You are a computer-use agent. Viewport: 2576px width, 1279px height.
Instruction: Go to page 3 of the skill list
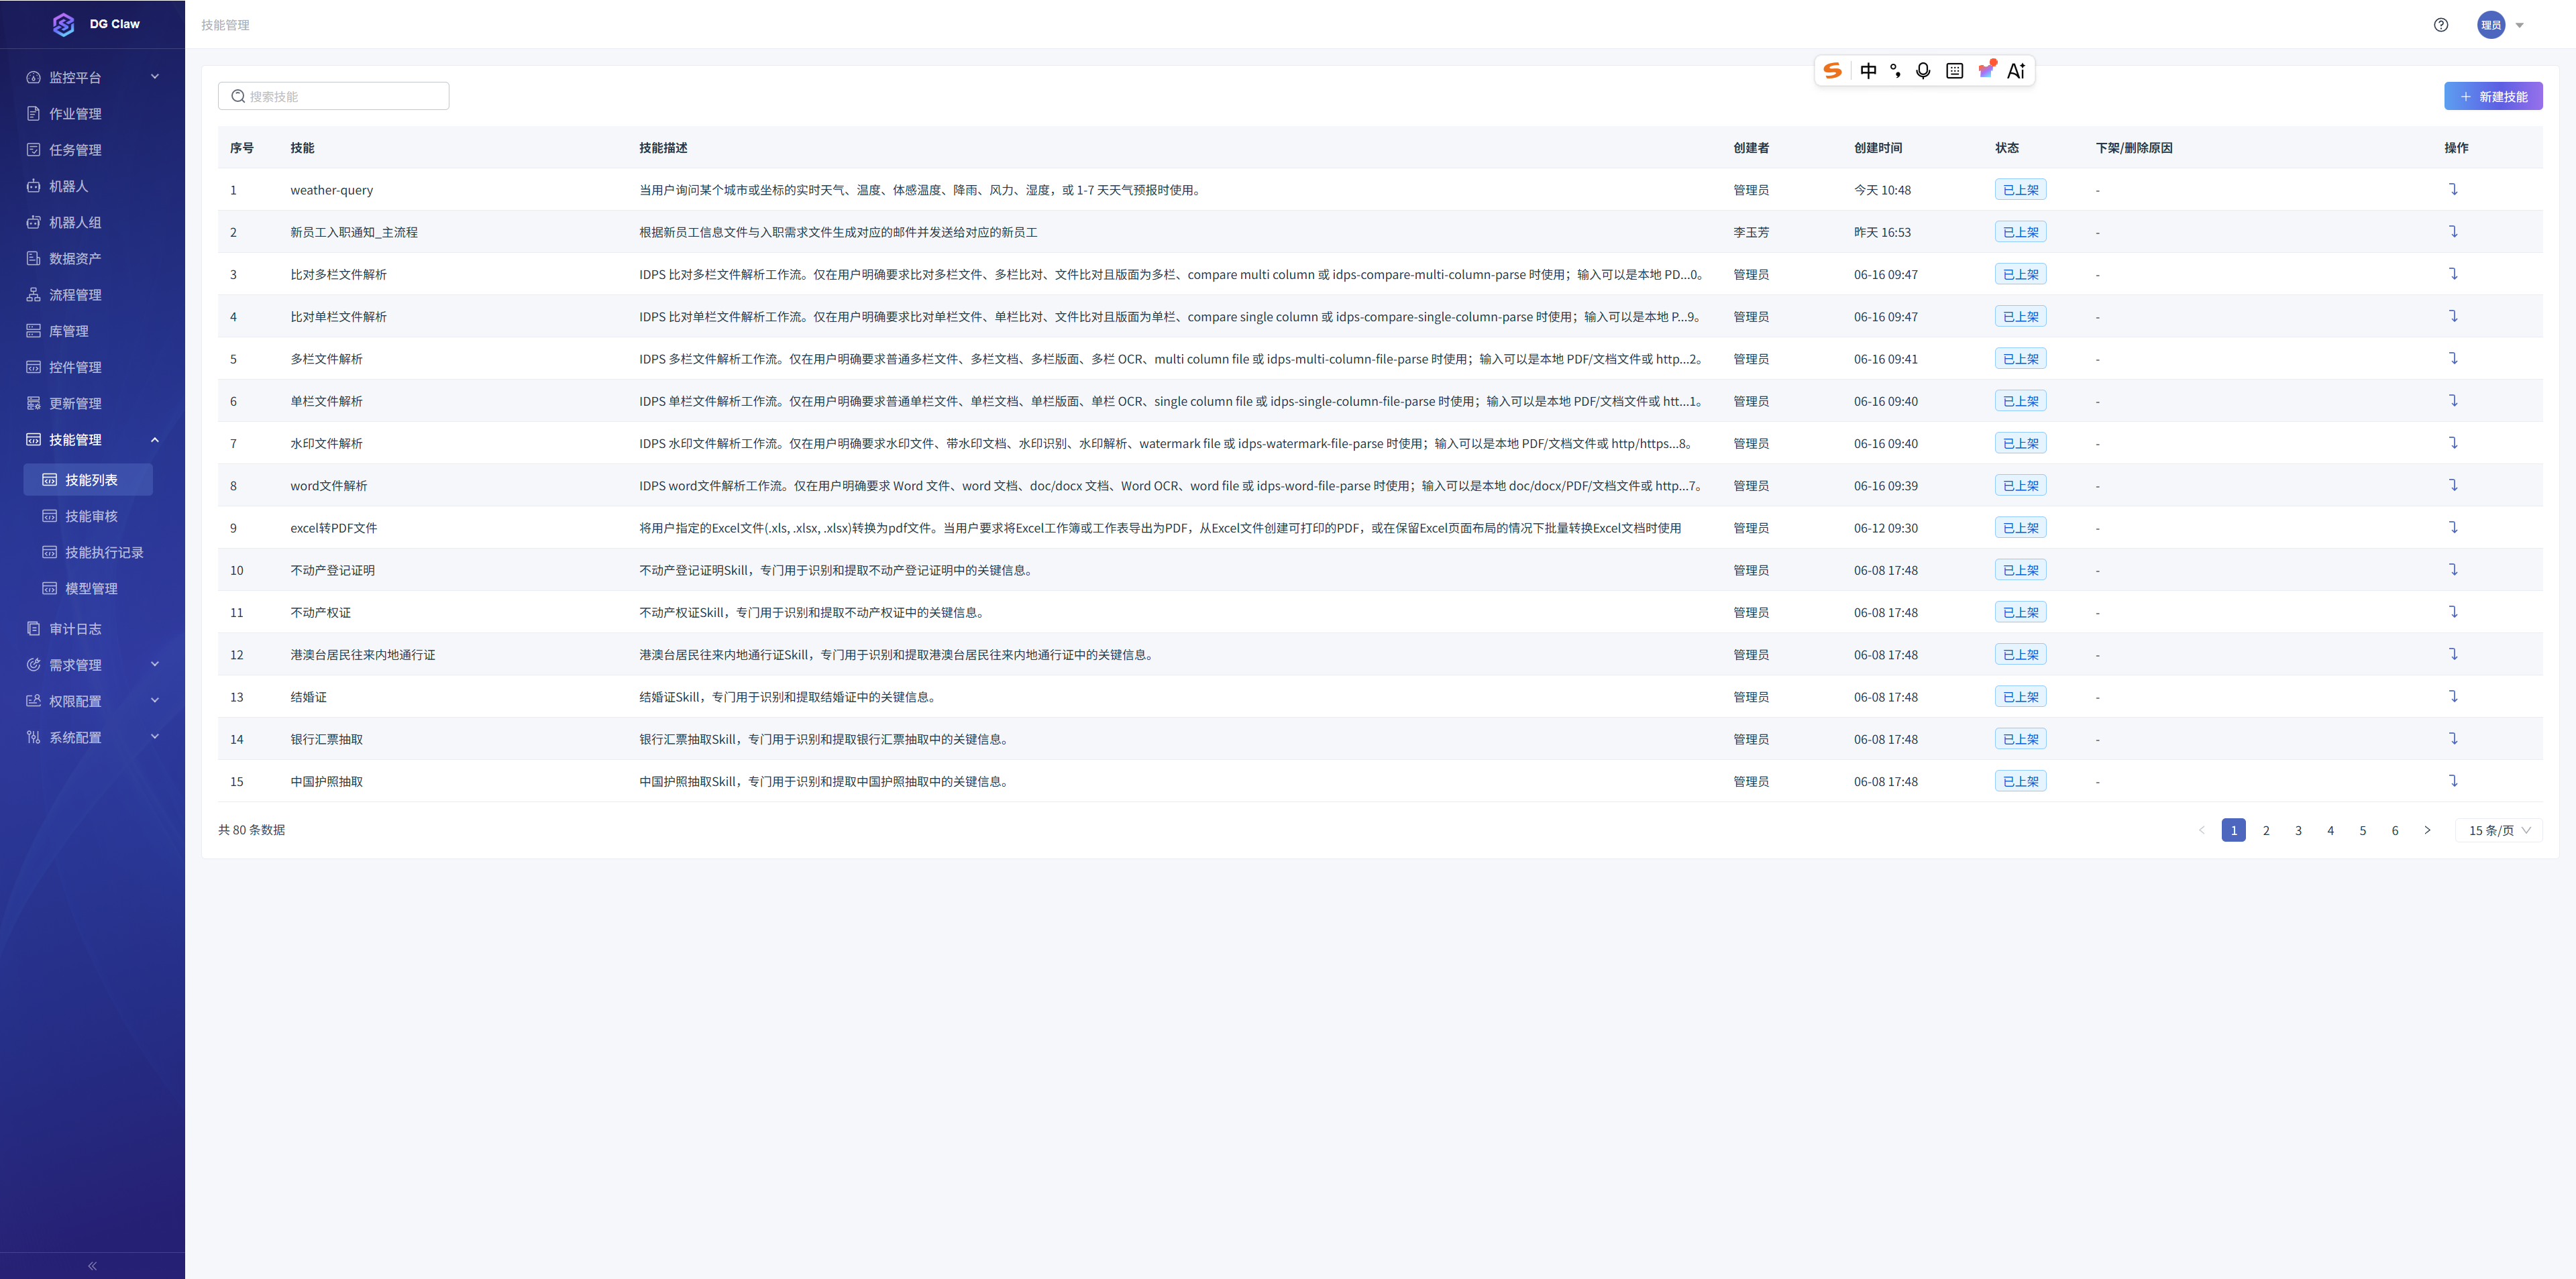point(2298,830)
